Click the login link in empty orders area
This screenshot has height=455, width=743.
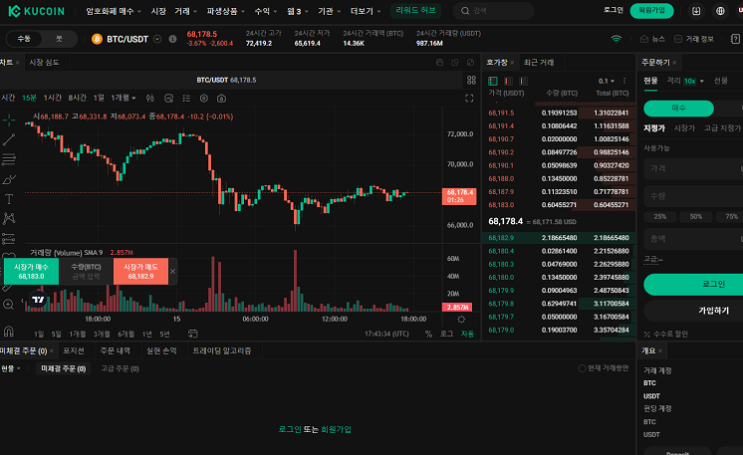[x=290, y=429]
